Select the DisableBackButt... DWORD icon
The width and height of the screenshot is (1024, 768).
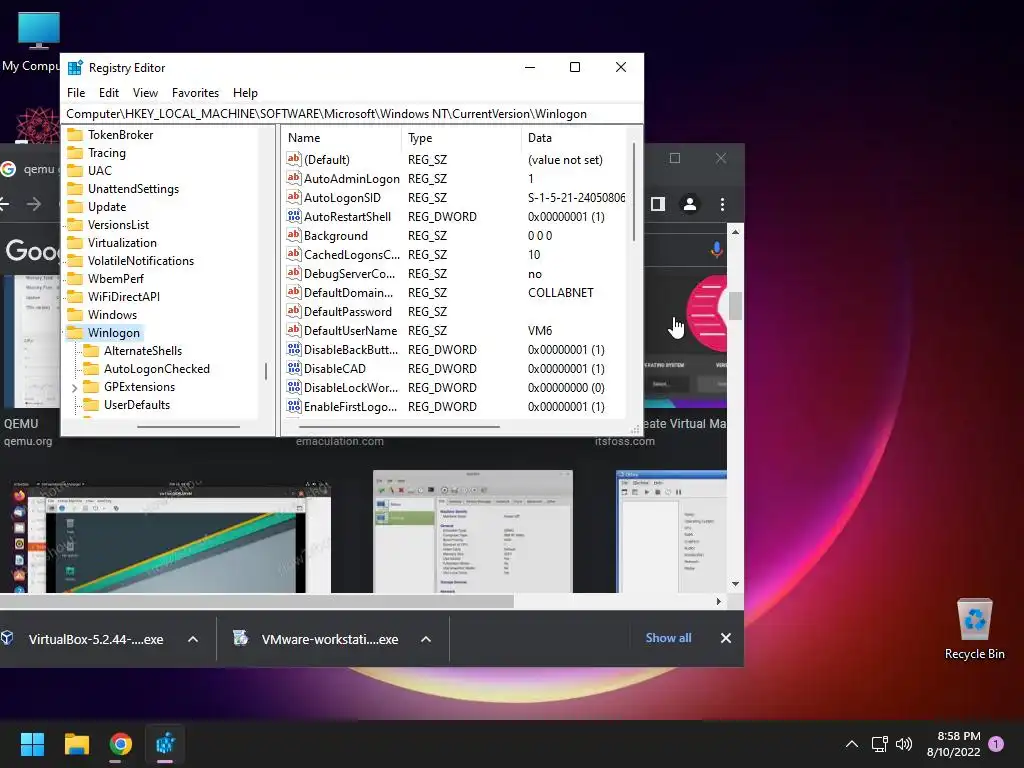click(x=294, y=349)
